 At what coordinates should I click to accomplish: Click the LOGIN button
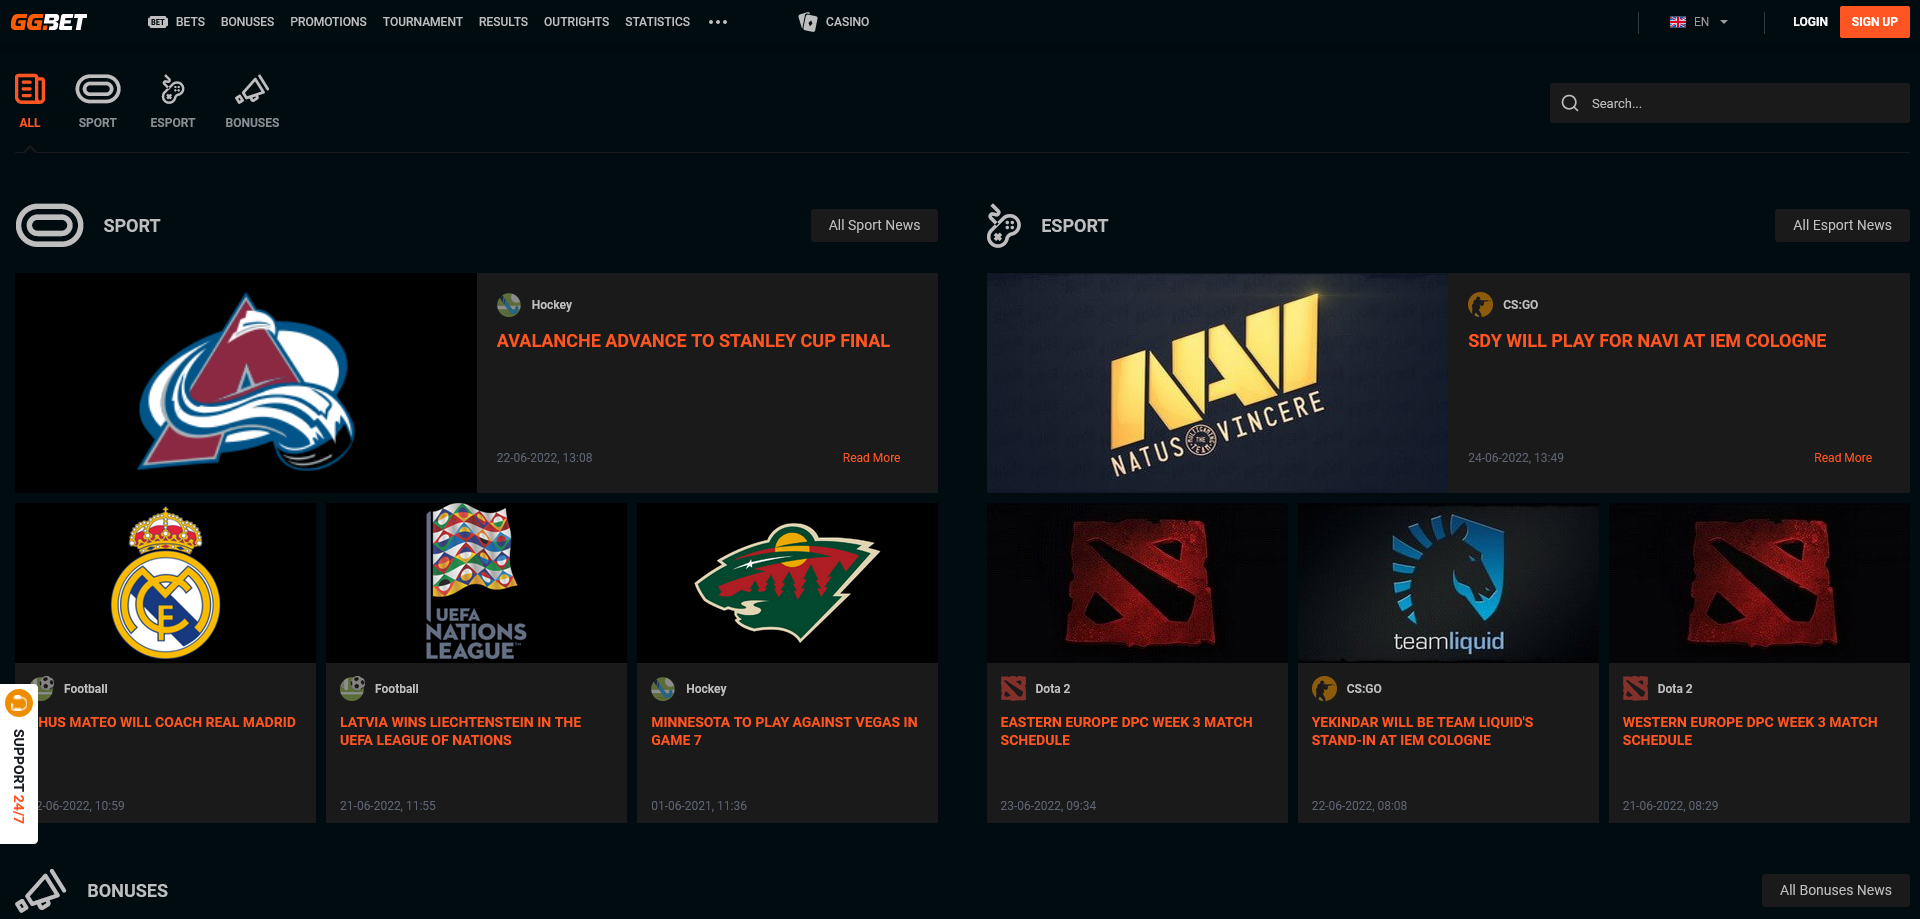point(1810,22)
